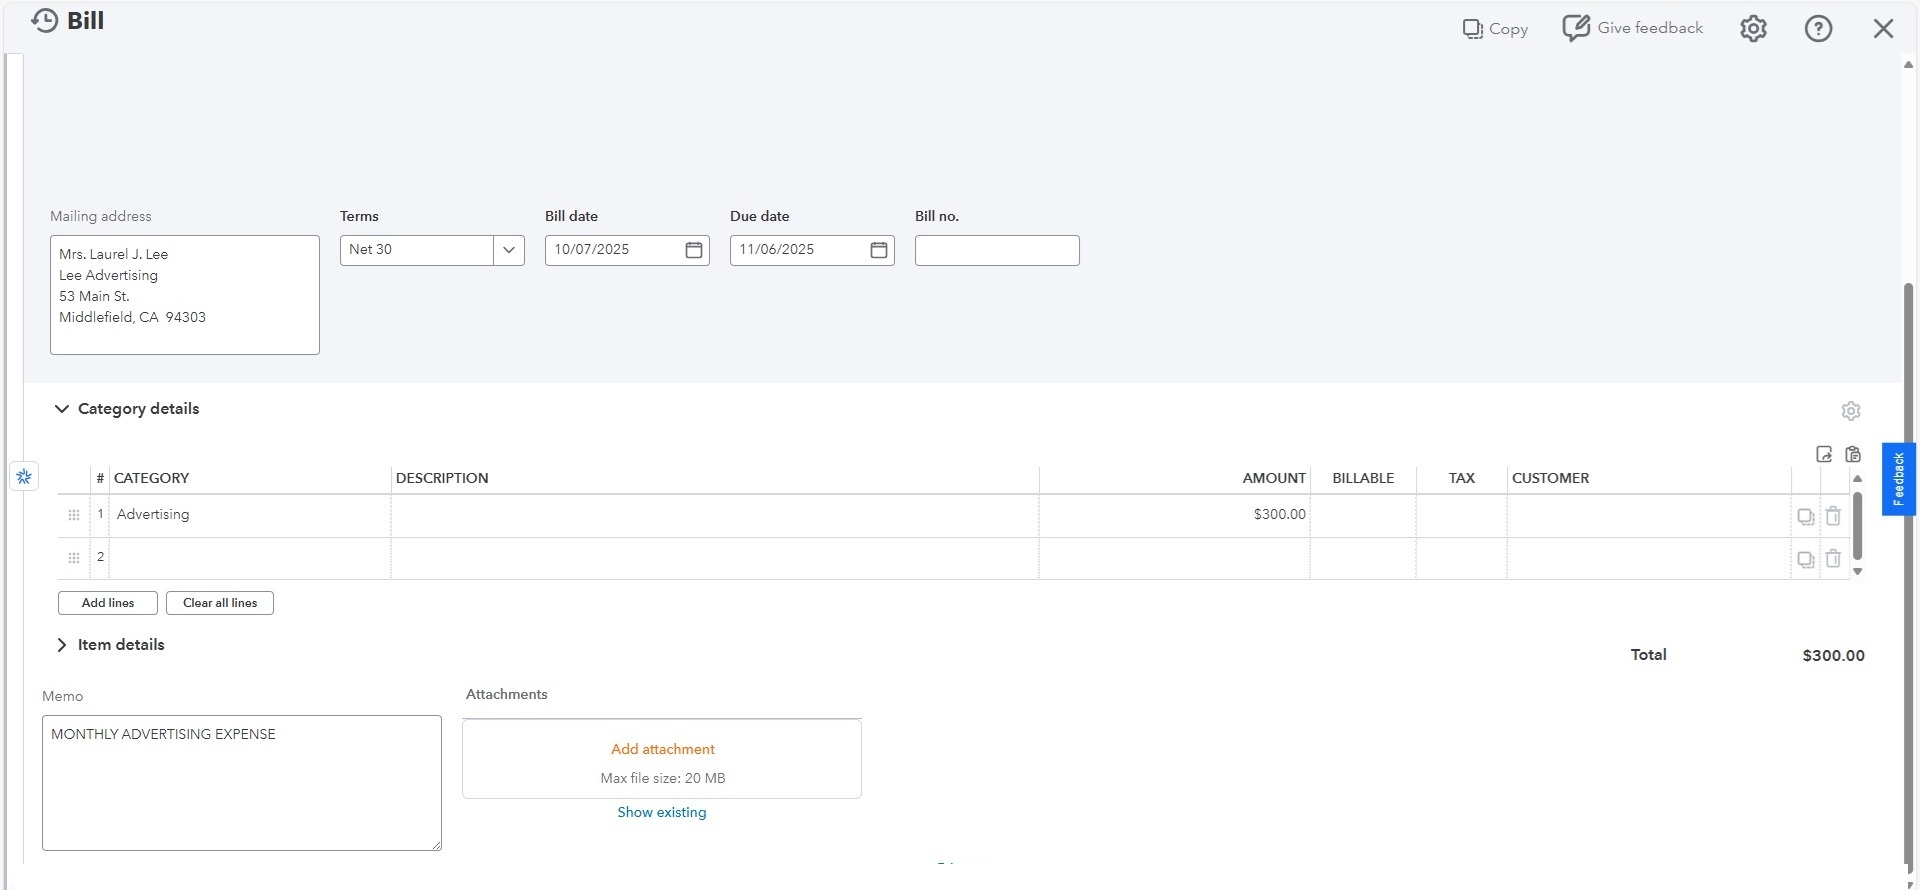
Task: Open the Show existing attachments link
Action: click(661, 812)
